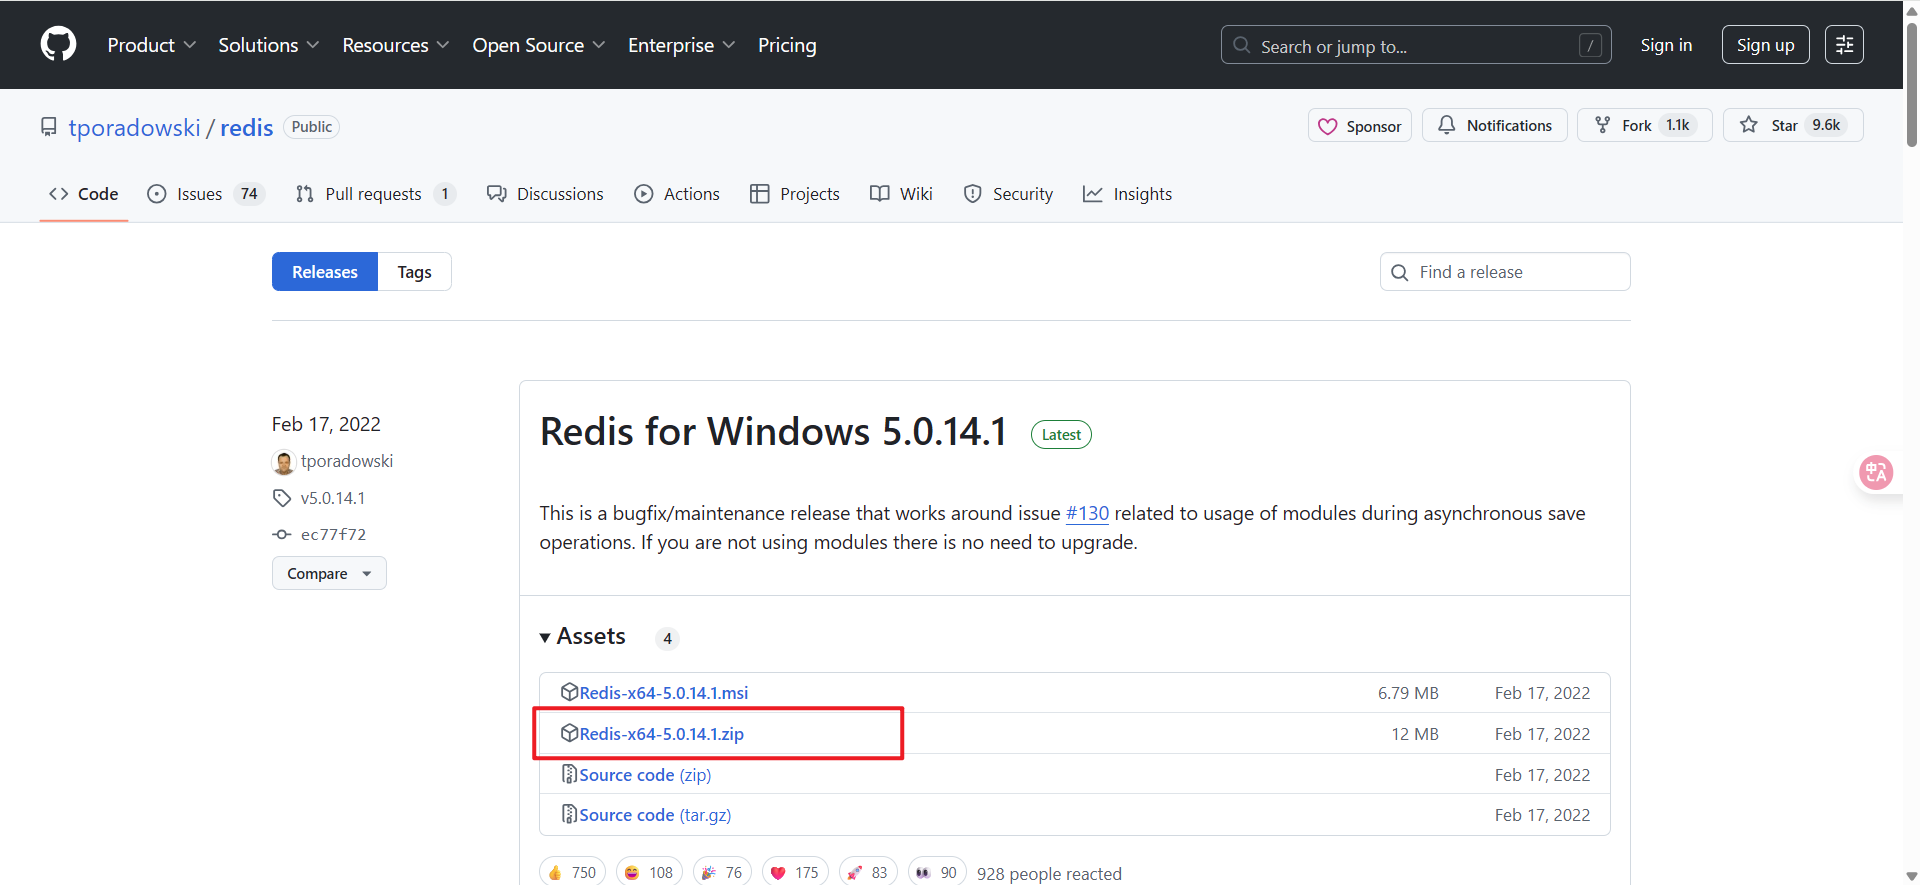Expand the Solutions menu
The image size is (1920, 885).
pos(268,45)
